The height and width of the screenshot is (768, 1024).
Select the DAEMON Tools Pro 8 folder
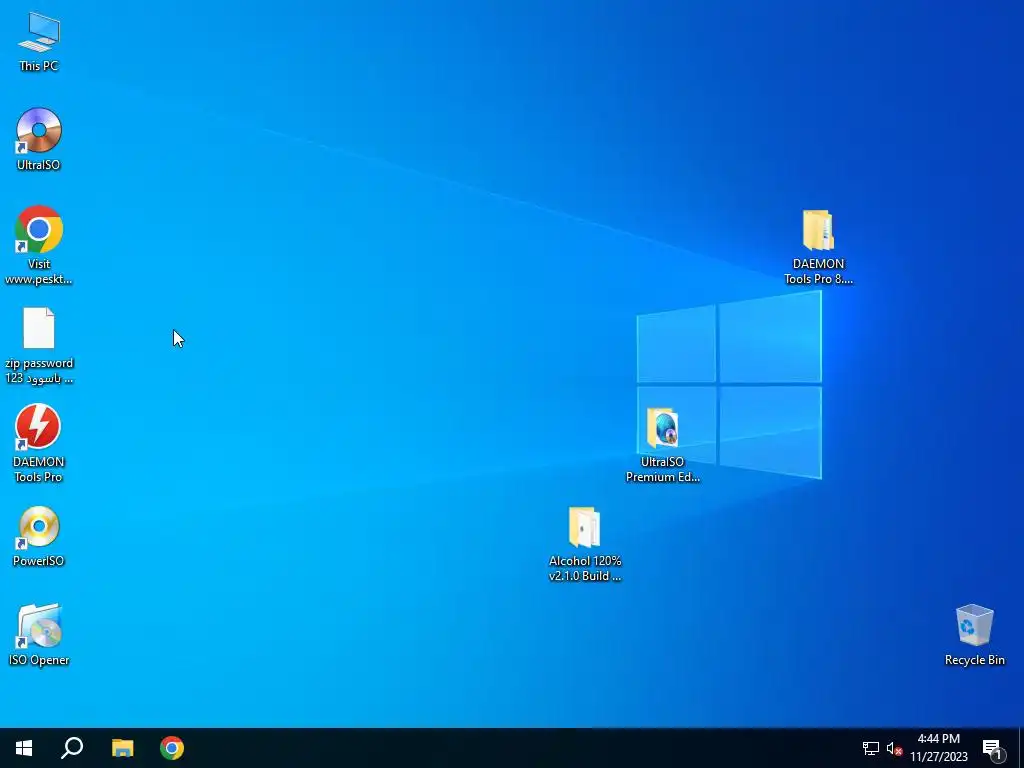(818, 248)
